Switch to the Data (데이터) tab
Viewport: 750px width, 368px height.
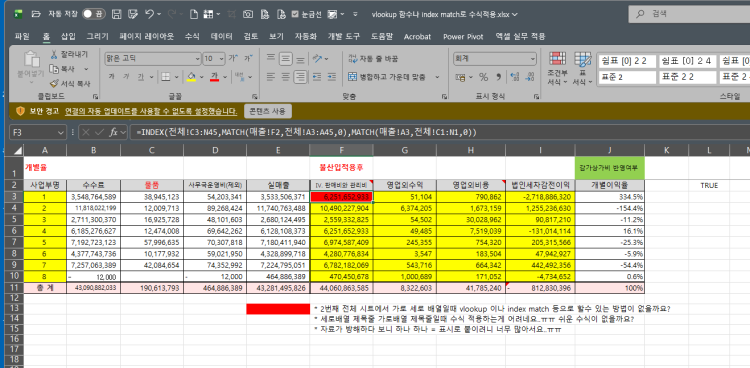click(222, 36)
